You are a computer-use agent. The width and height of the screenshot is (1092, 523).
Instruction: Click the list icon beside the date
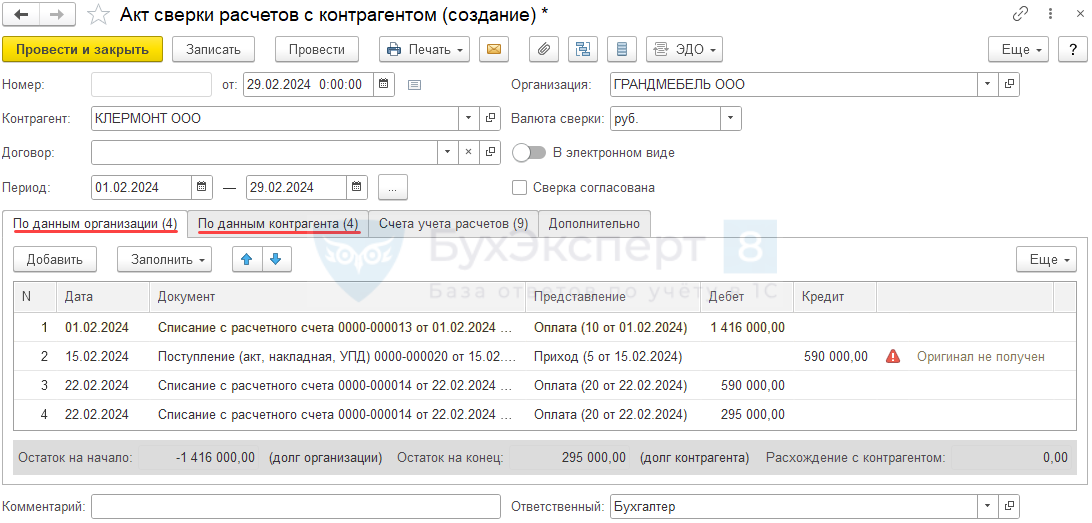[414, 85]
